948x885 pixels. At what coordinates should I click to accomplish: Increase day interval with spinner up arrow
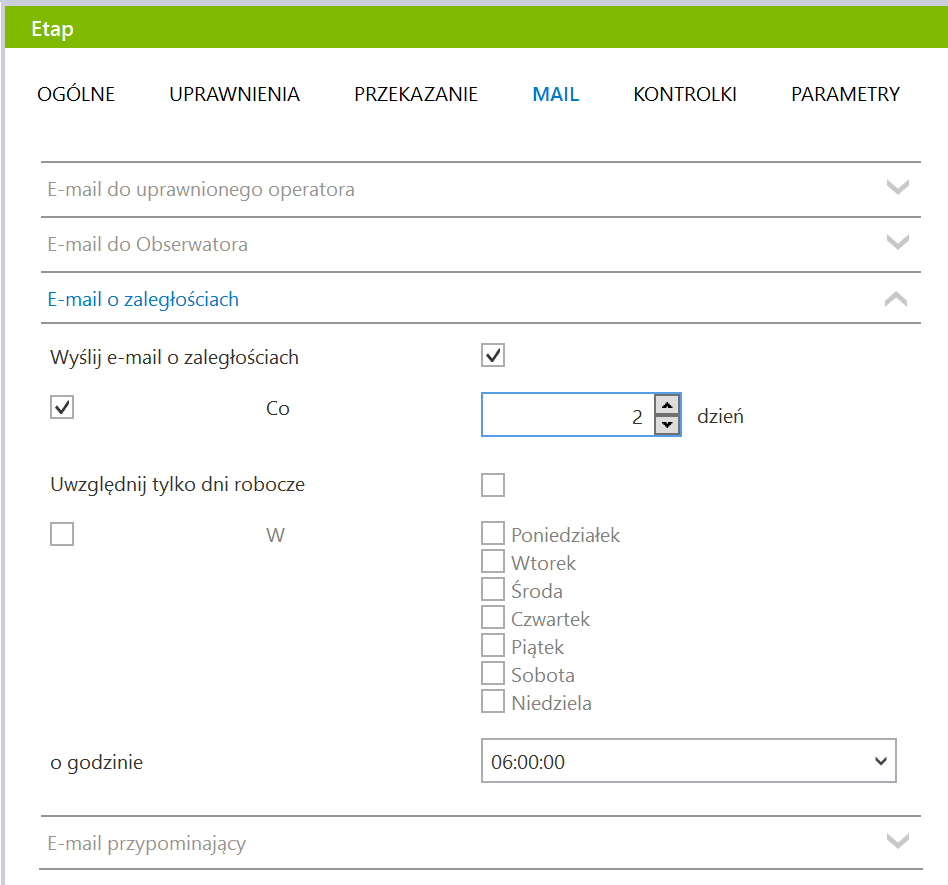pyautogui.click(x=667, y=405)
